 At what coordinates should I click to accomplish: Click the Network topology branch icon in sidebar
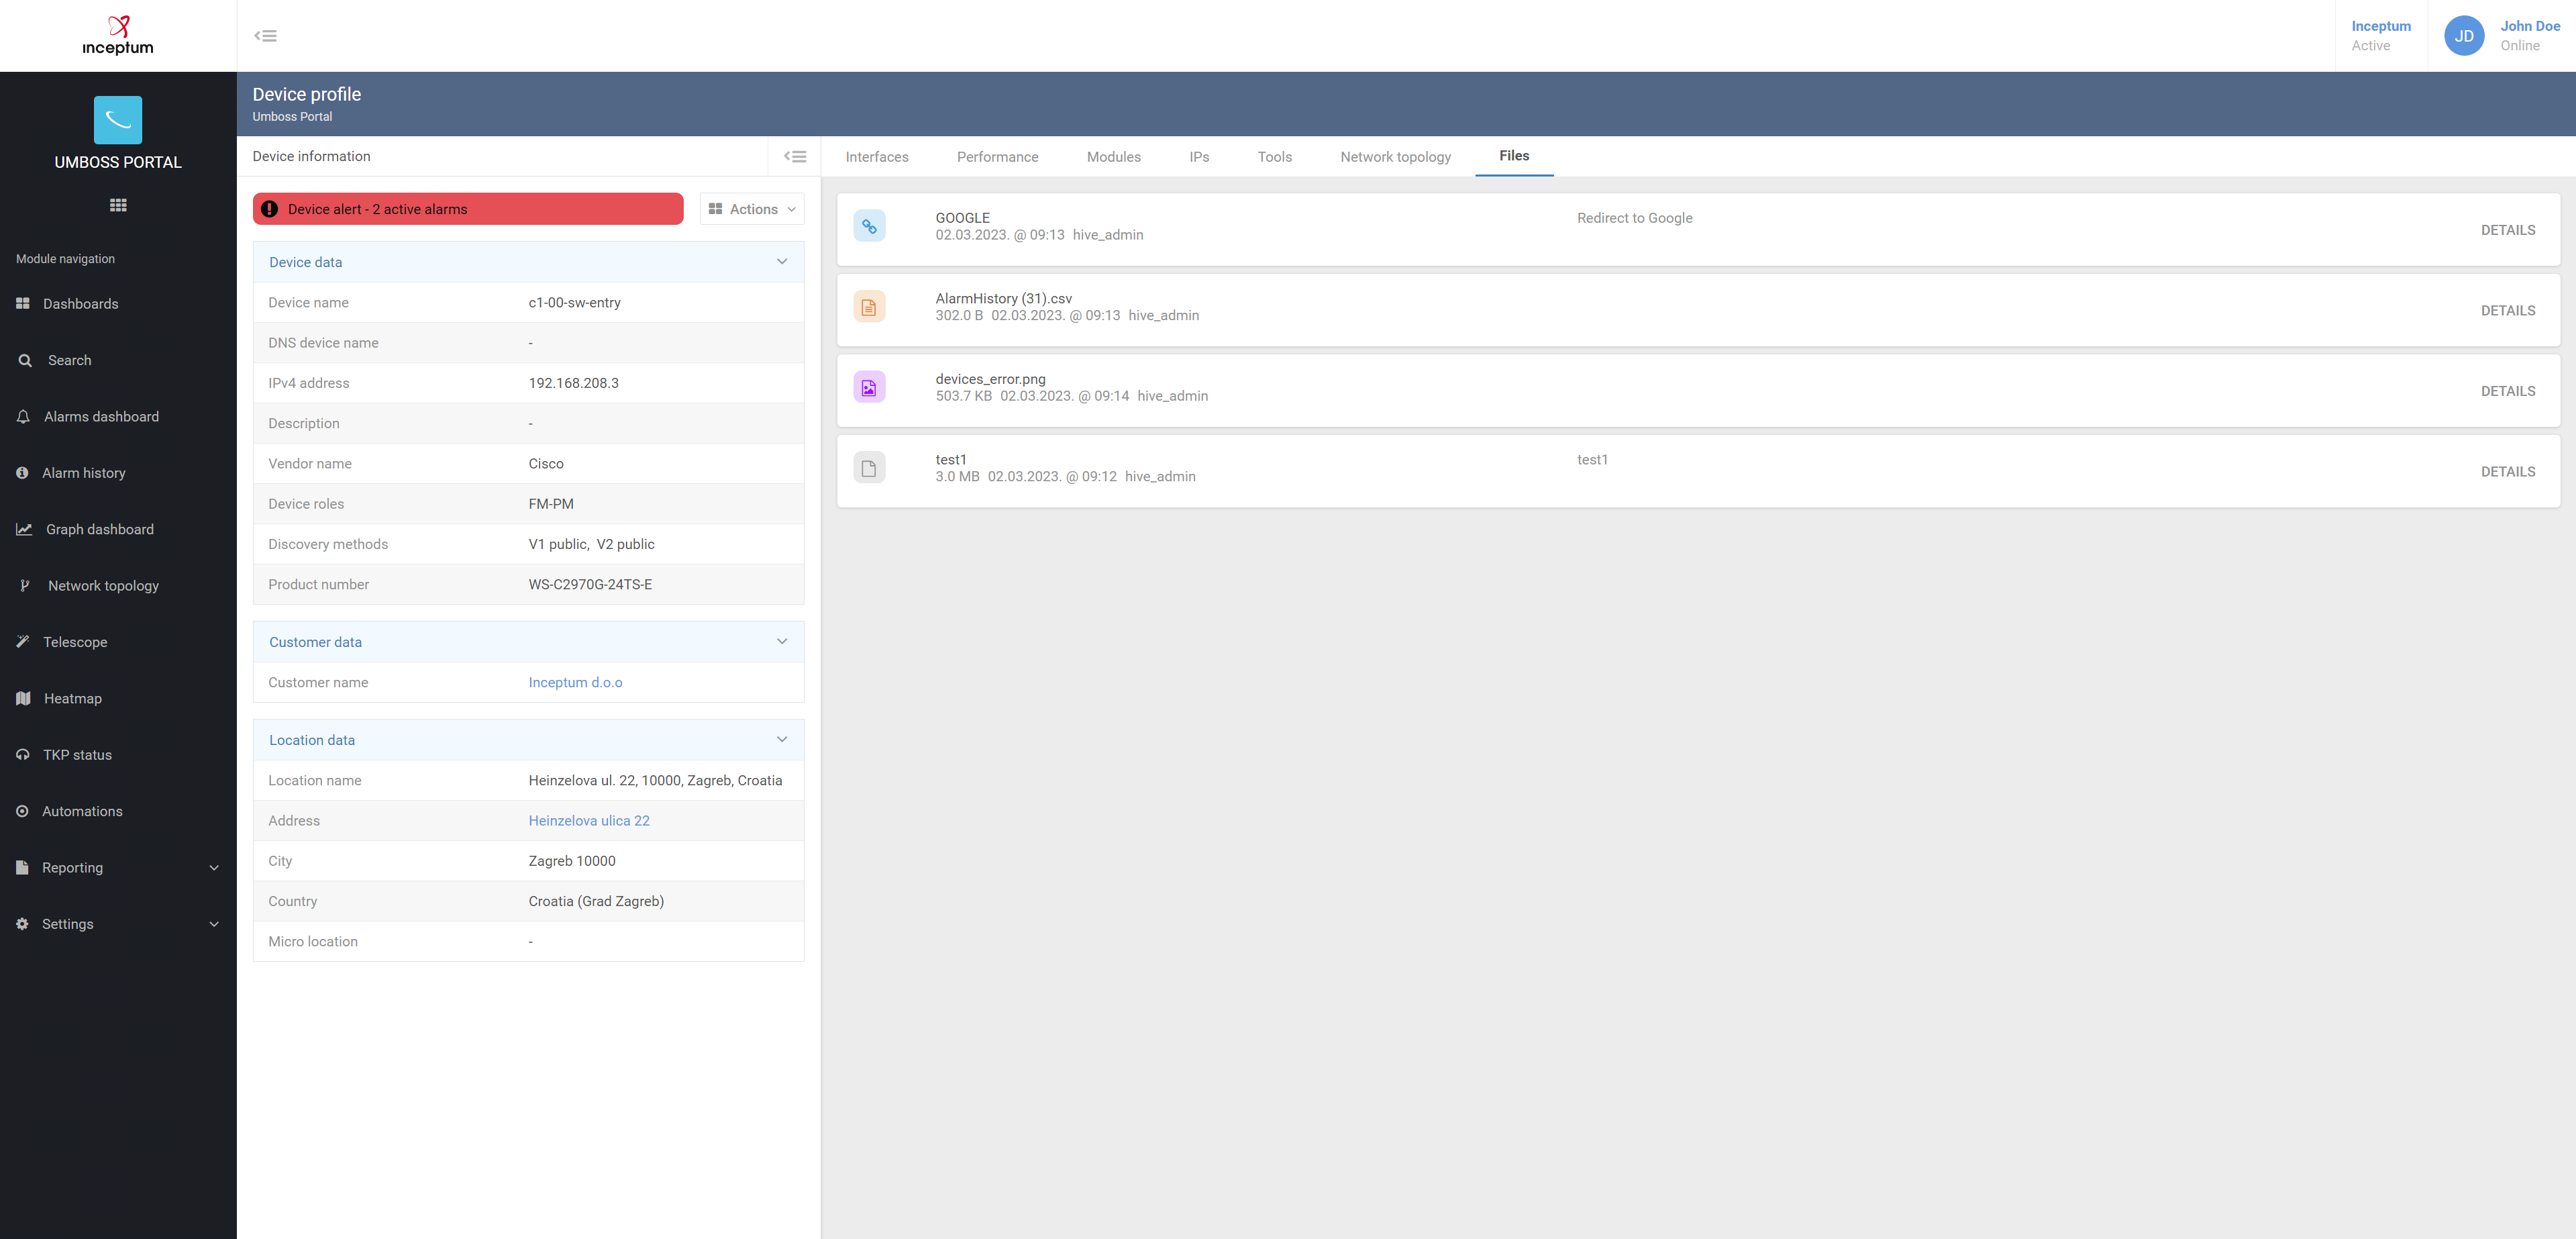click(25, 586)
